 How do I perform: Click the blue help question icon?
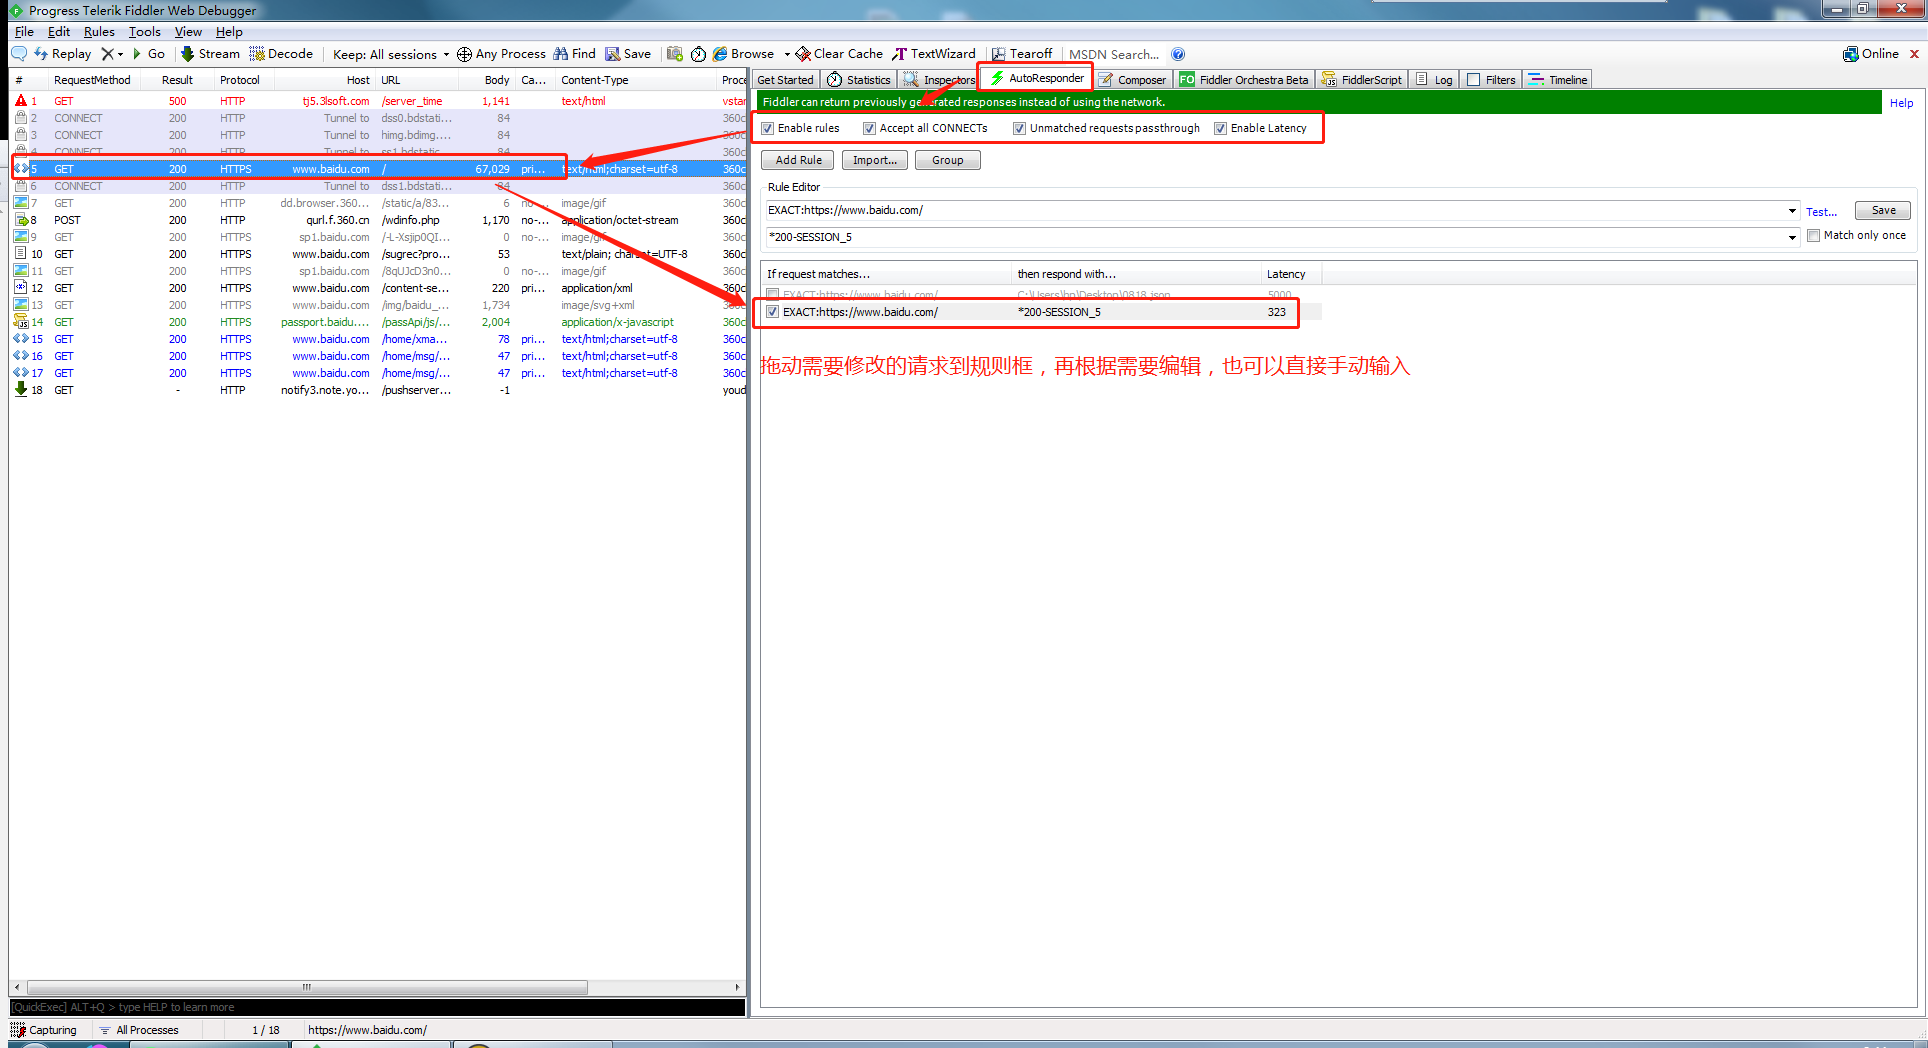(x=1178, y=54)
